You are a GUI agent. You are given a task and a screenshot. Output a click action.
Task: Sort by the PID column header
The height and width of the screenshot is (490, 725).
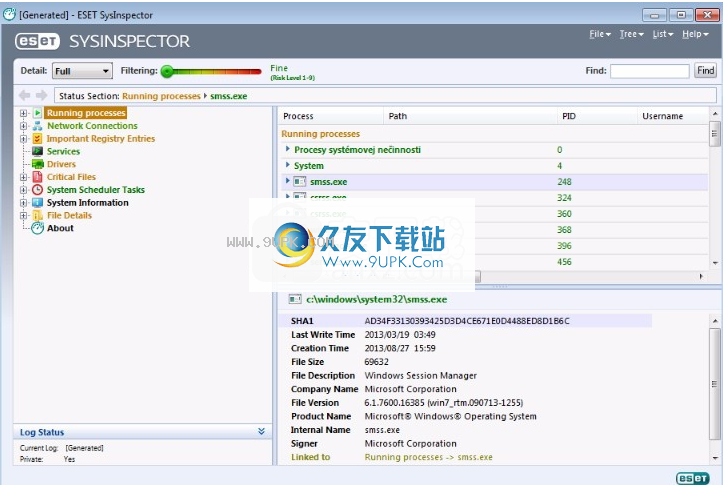(x=596, y=116)
